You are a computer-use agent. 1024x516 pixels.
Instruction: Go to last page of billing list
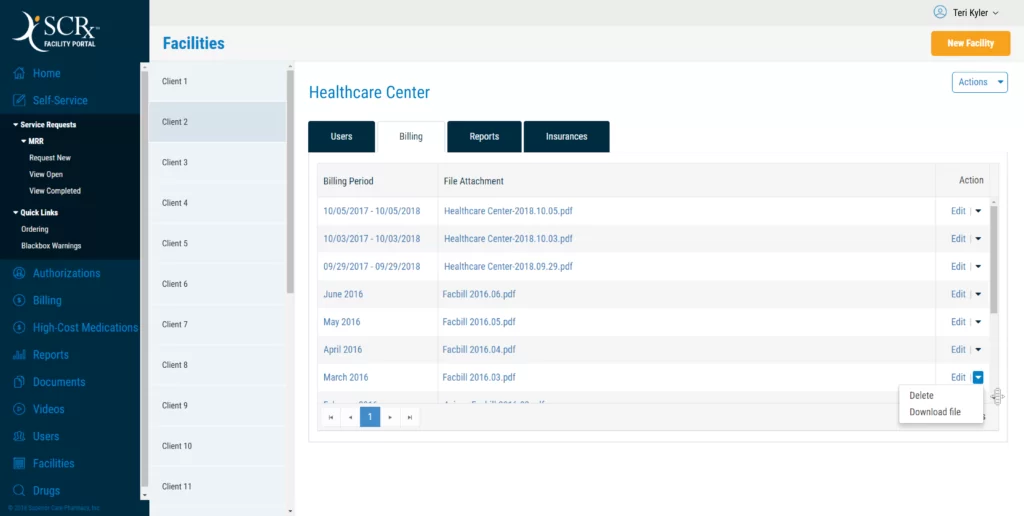409,417
